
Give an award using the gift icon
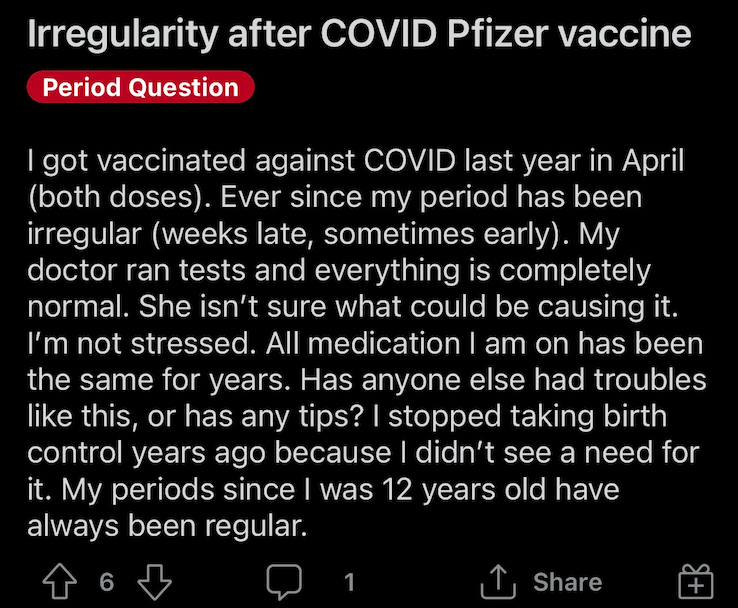pos(696,582)
